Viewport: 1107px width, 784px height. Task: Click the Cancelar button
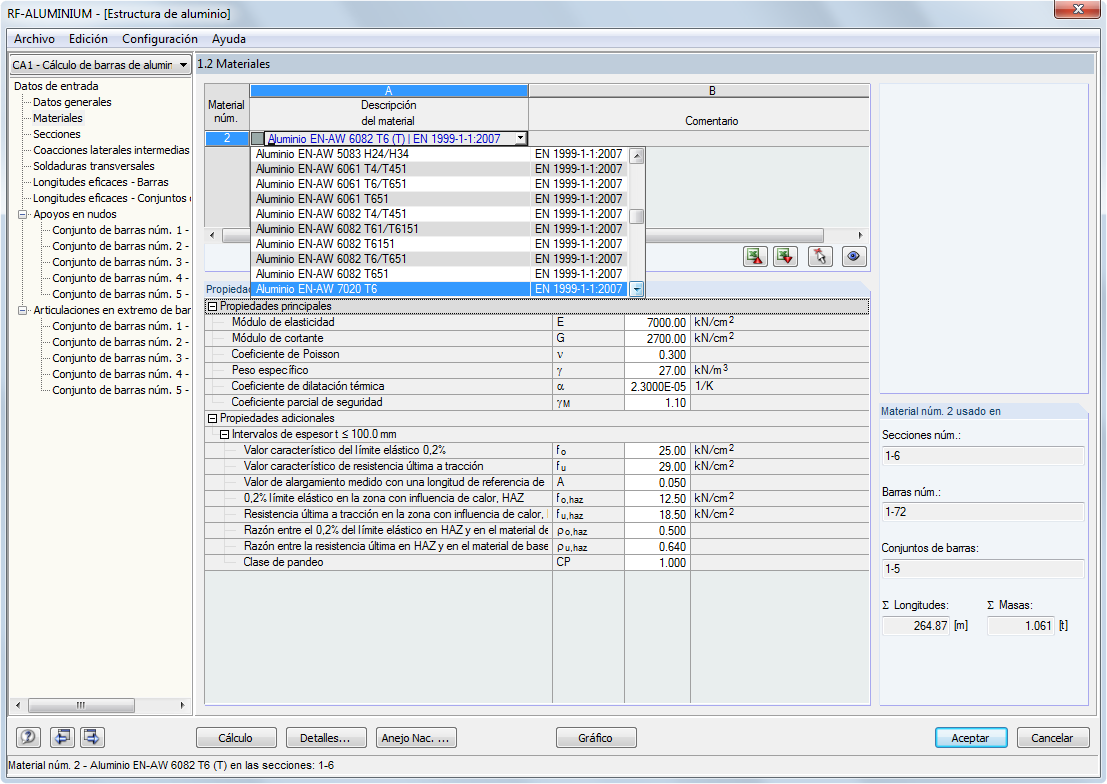pyautogui.click(x=1052, y=737)
